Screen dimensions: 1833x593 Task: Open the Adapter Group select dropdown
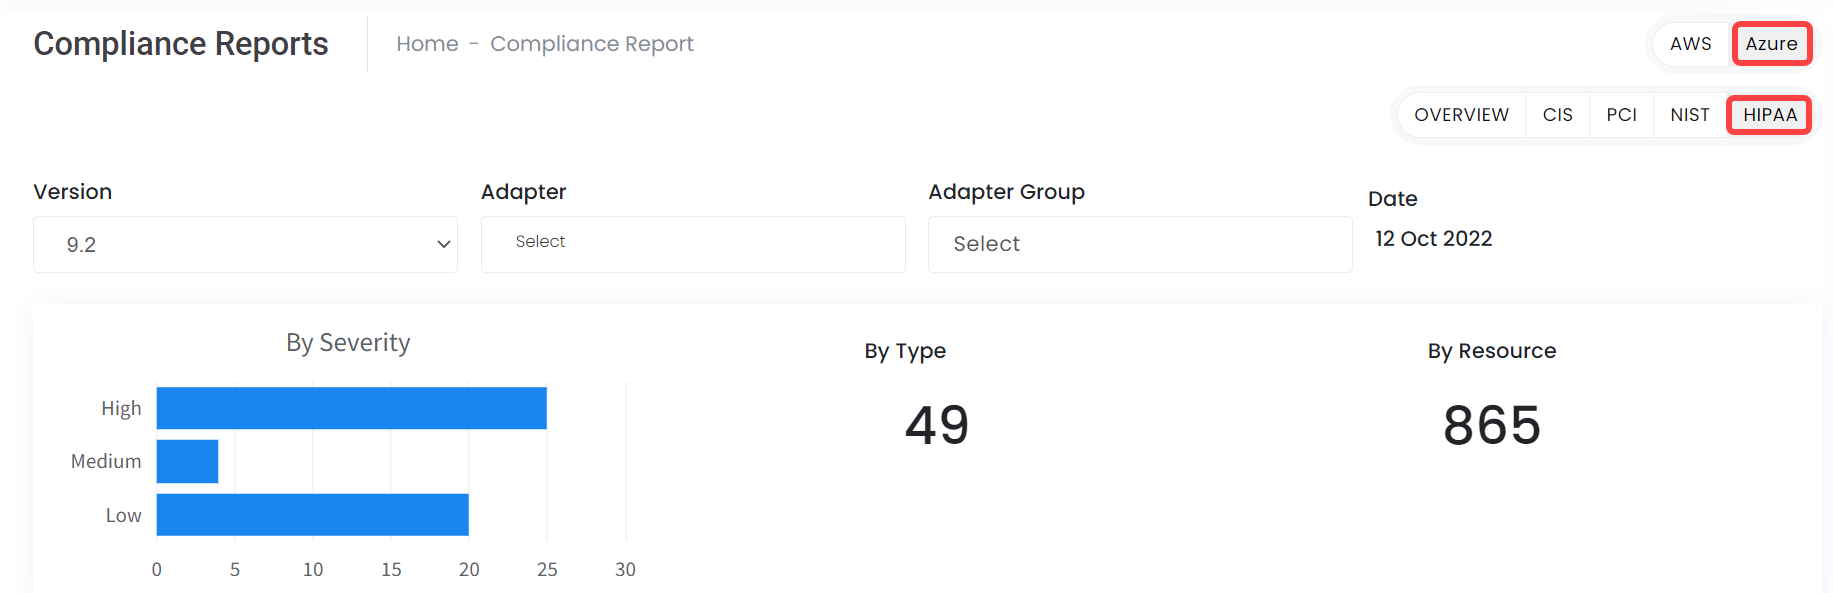coord(1139,244)
